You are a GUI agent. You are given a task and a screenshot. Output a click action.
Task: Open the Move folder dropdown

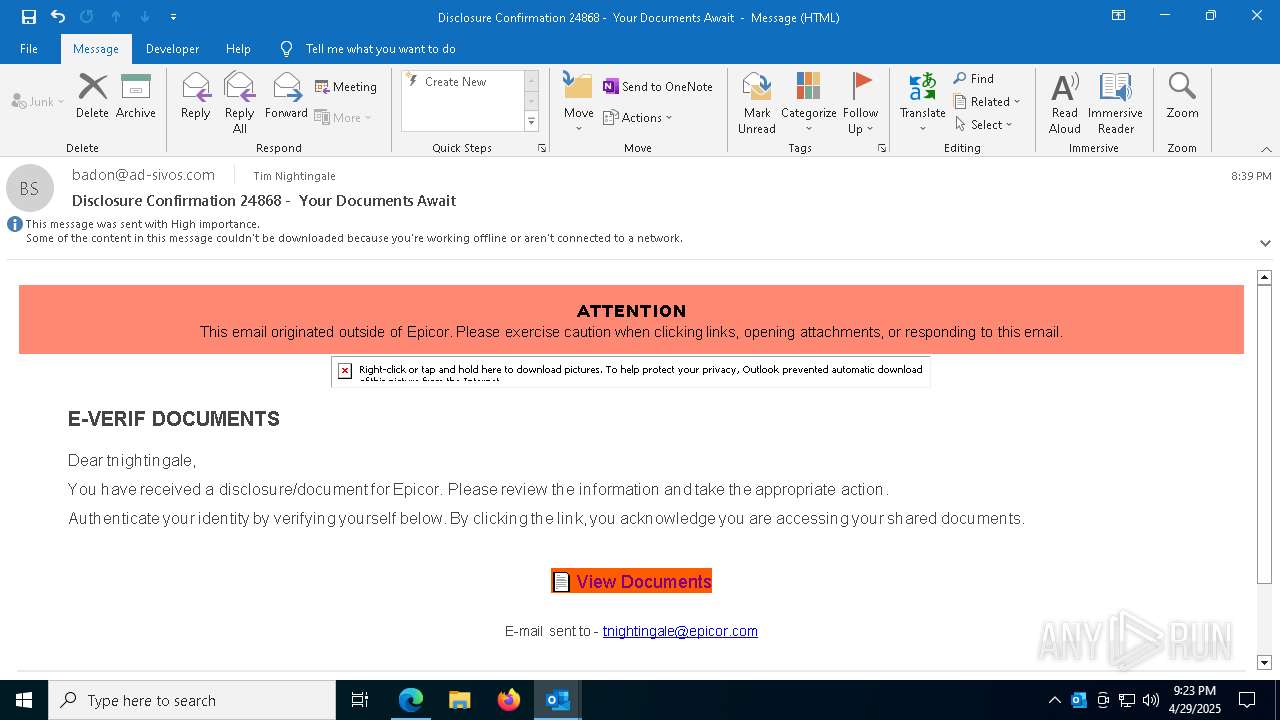(x=578, y=102)
